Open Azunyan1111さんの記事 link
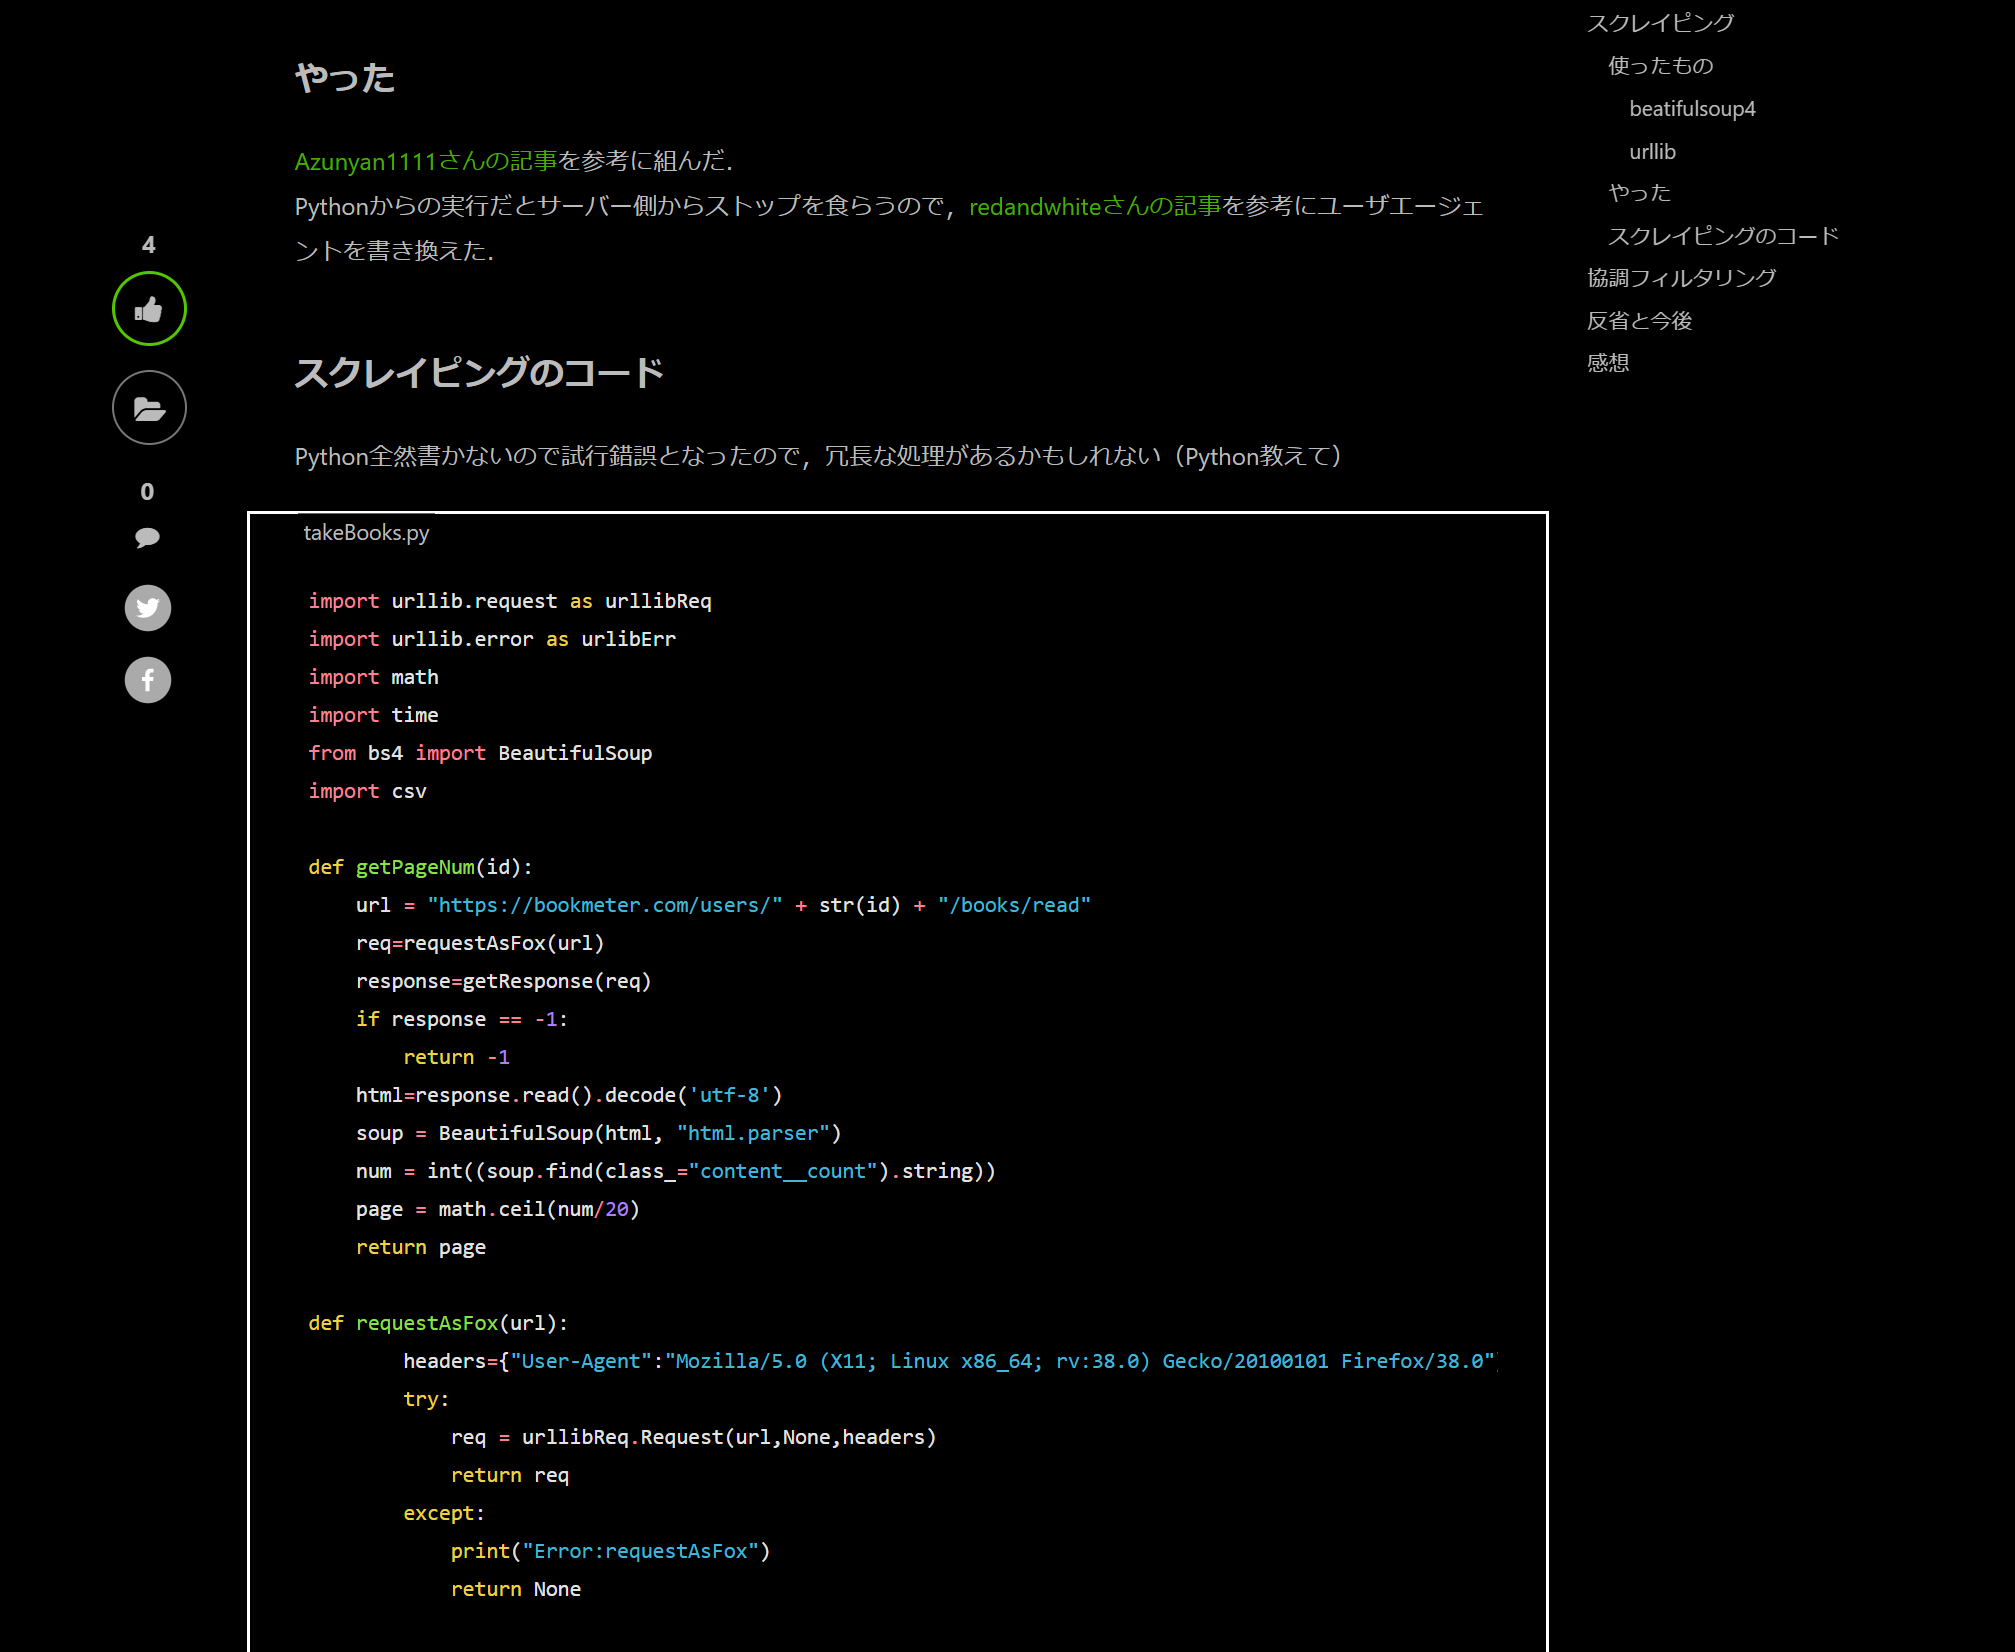 pyautogui.click(x=425, y=161)
